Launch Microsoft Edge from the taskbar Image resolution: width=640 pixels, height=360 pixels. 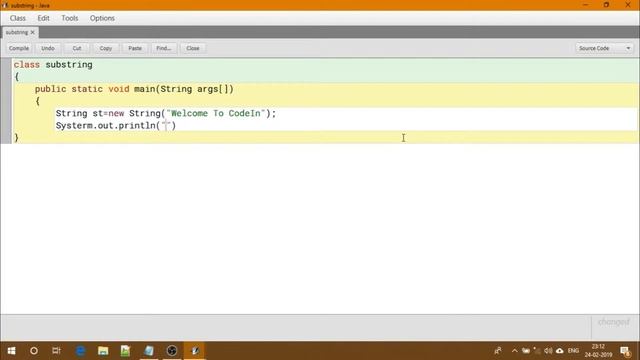coord(80,351)
